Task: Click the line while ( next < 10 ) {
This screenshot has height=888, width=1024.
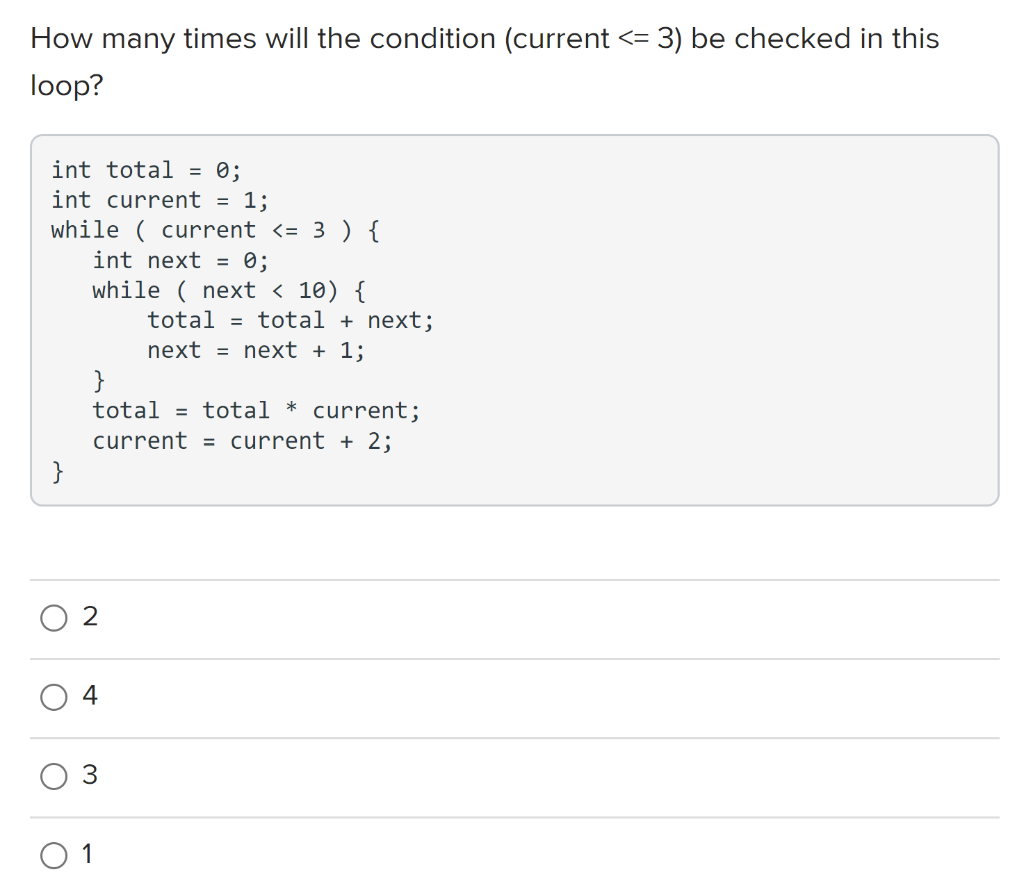Action: pyautogui.click(x=228, y=290)
